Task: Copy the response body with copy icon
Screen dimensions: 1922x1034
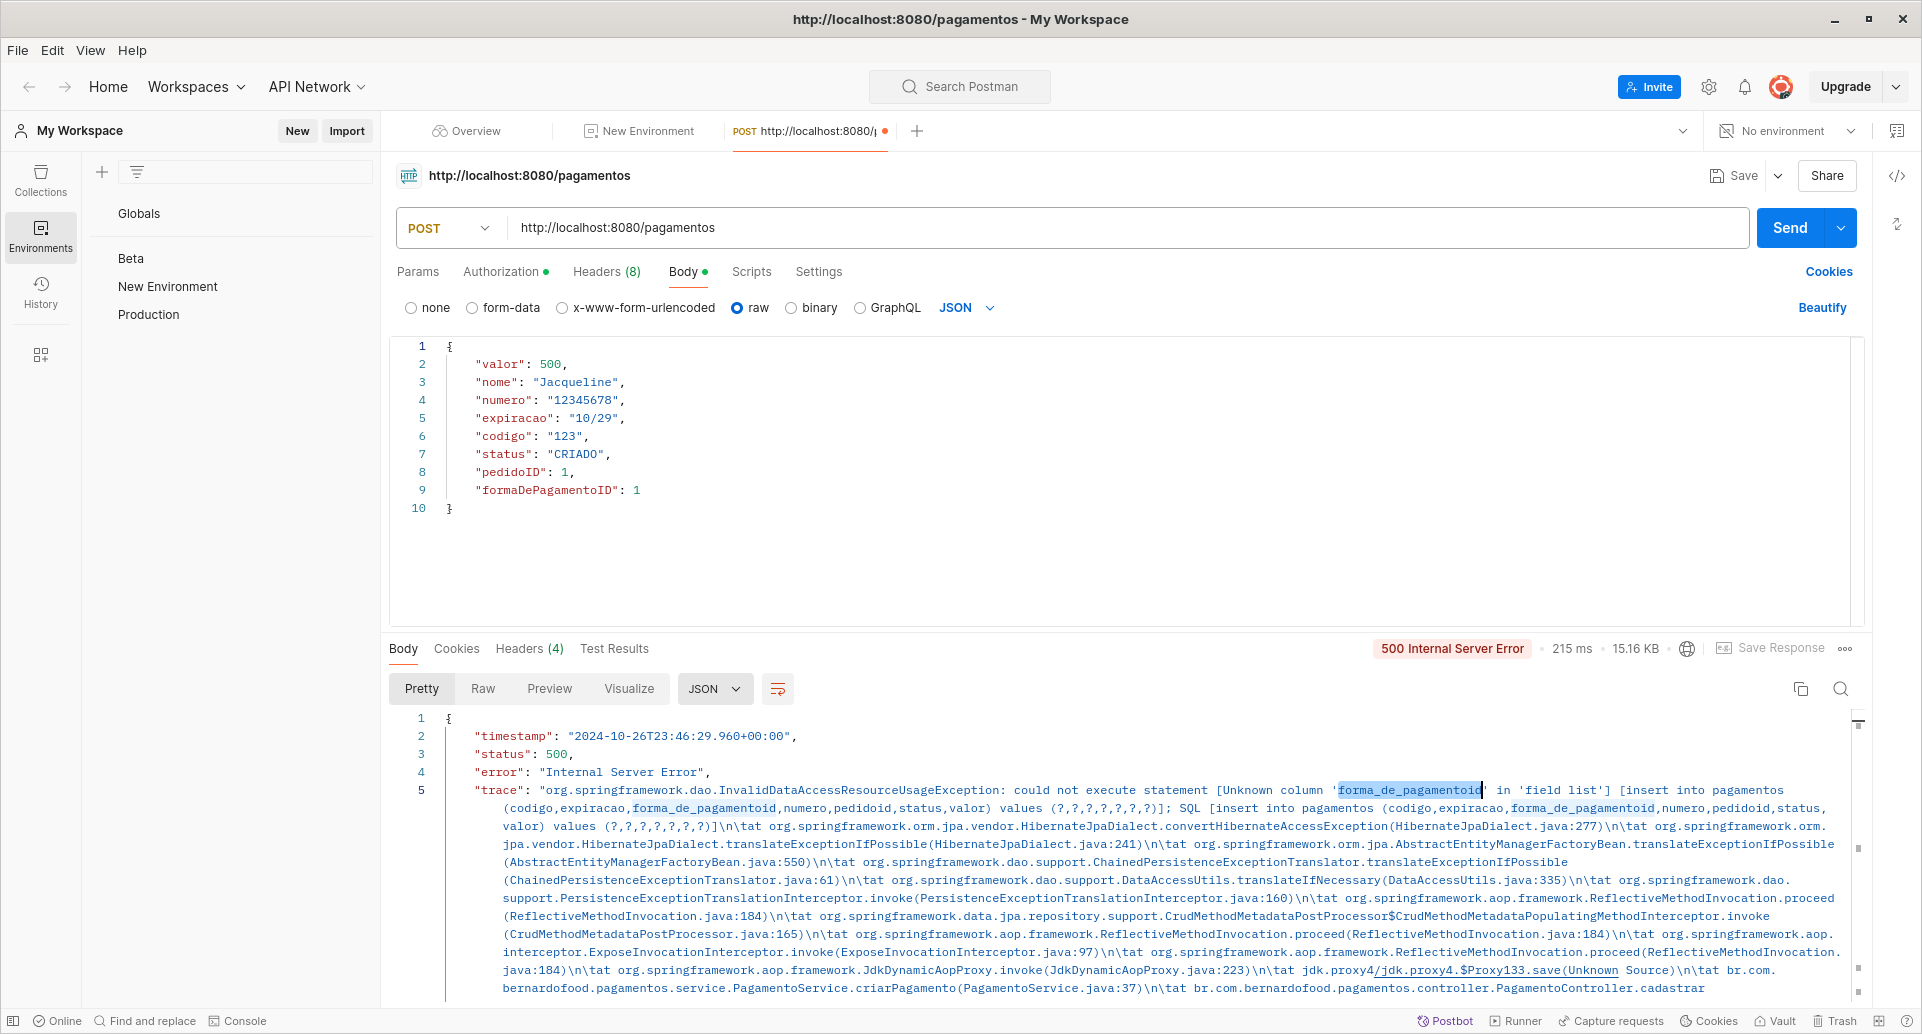Action: [x=1801, y=689]
